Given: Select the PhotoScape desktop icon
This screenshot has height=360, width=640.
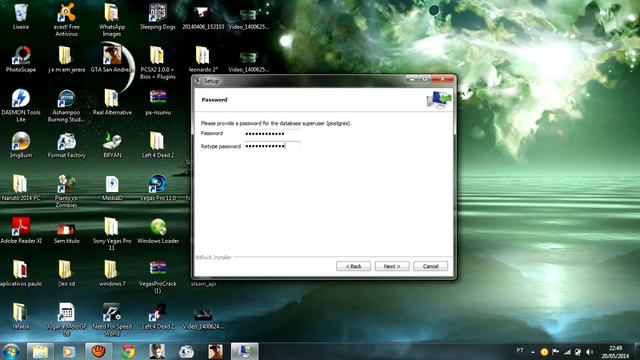Looking at the screenshot, I should click(x=20, y=60).
